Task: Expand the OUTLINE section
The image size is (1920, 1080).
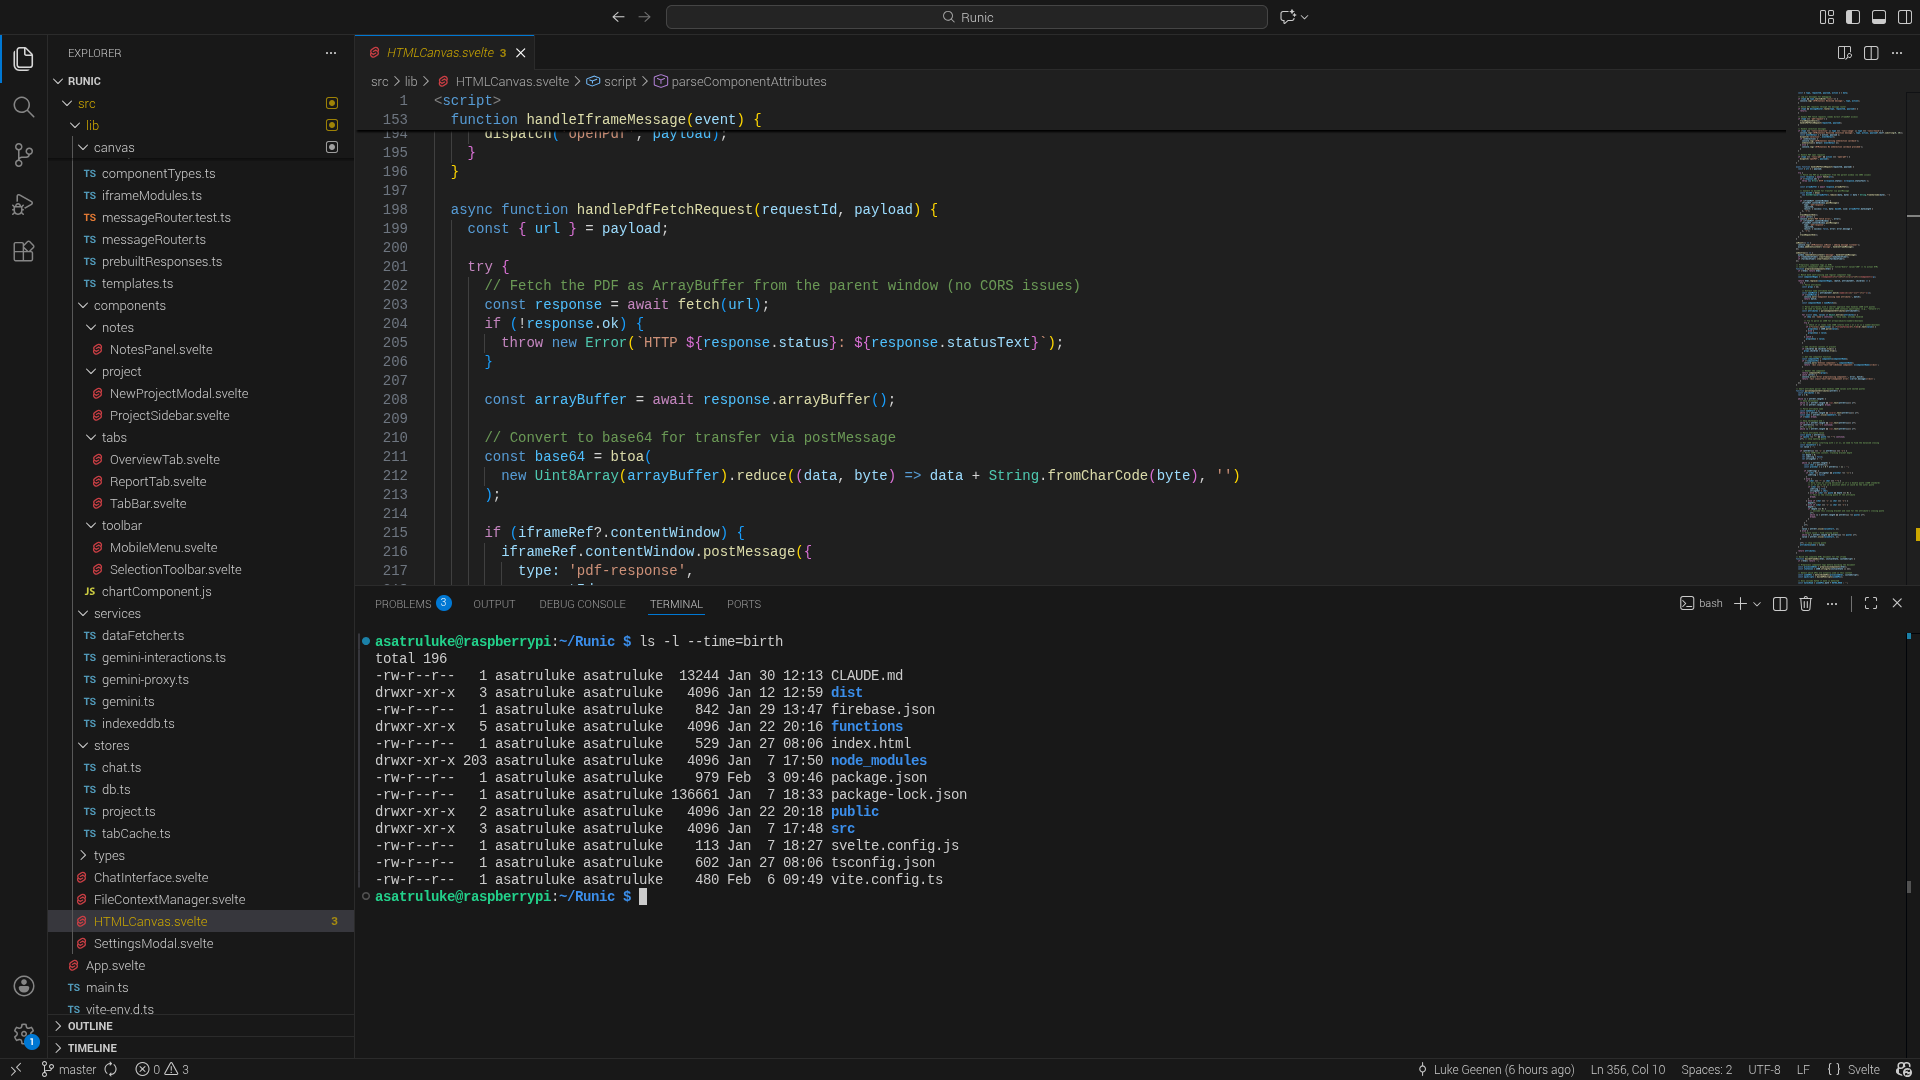Action: click(90, 1027)
